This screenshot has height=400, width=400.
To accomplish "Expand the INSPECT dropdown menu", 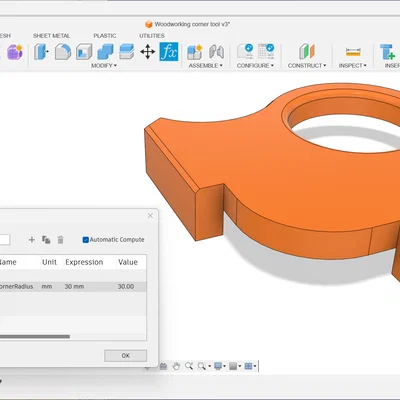I will point(353,66).
